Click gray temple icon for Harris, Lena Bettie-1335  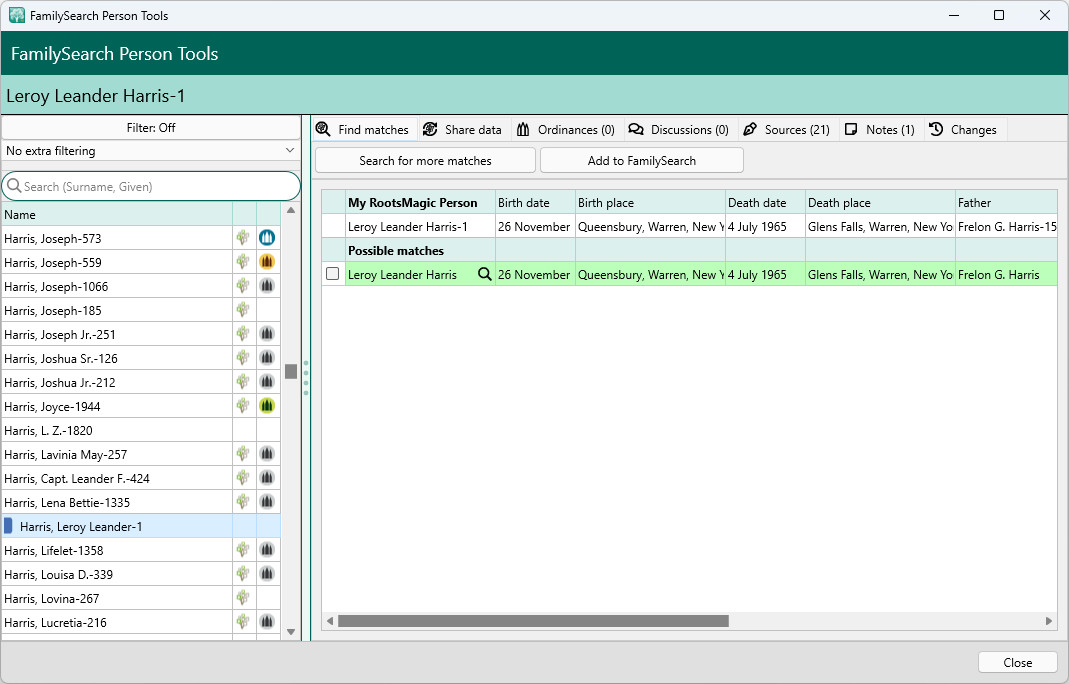(267, 502)
